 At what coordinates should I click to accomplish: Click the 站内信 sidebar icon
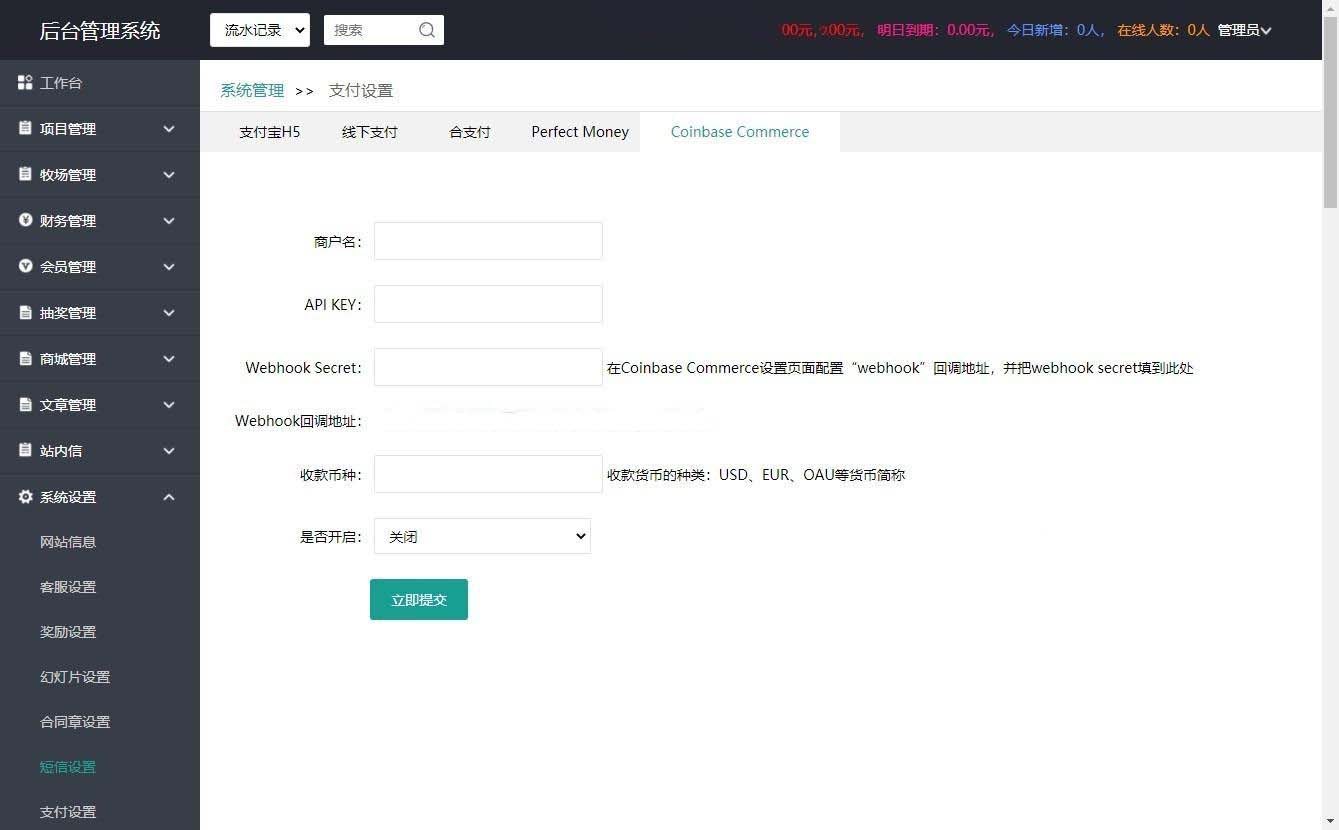pos(26,451)
